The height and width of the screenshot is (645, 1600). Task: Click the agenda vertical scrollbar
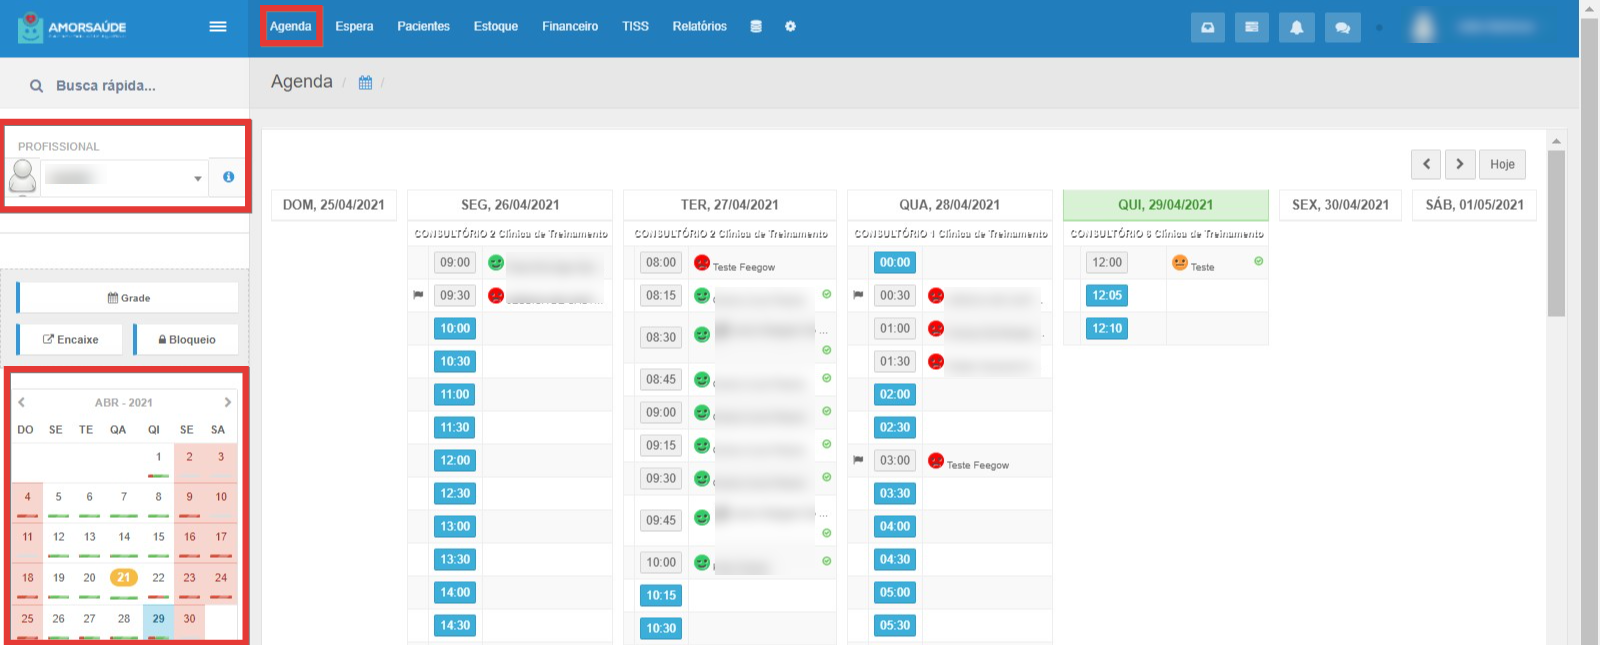pos(1556,232)
